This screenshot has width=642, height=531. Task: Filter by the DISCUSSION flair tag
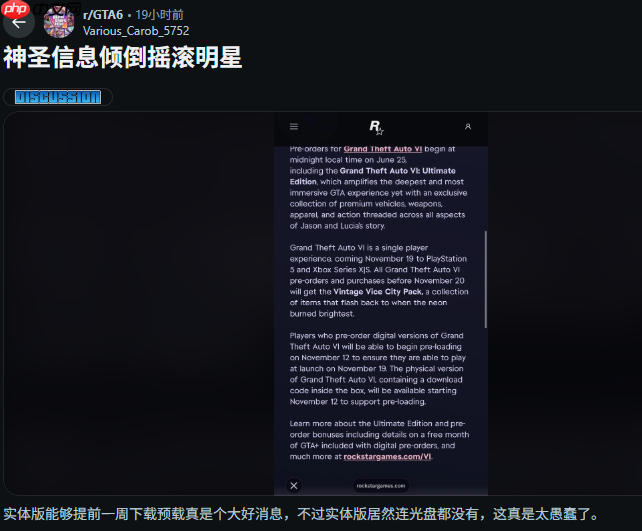tap(58, 97)
